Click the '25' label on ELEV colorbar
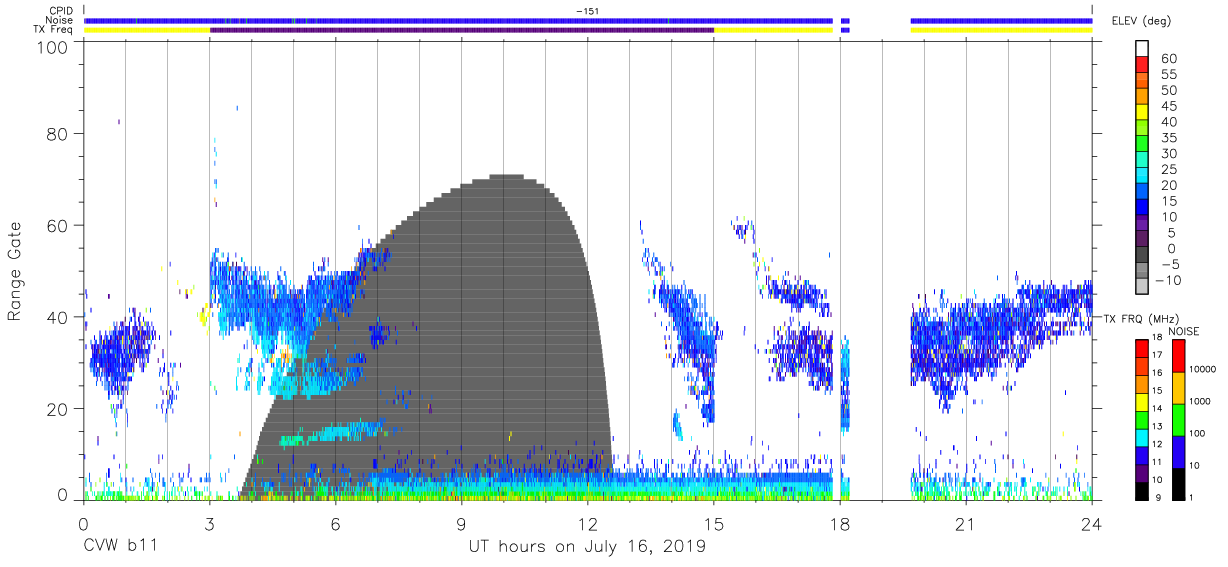 (x=1168, y=170)
